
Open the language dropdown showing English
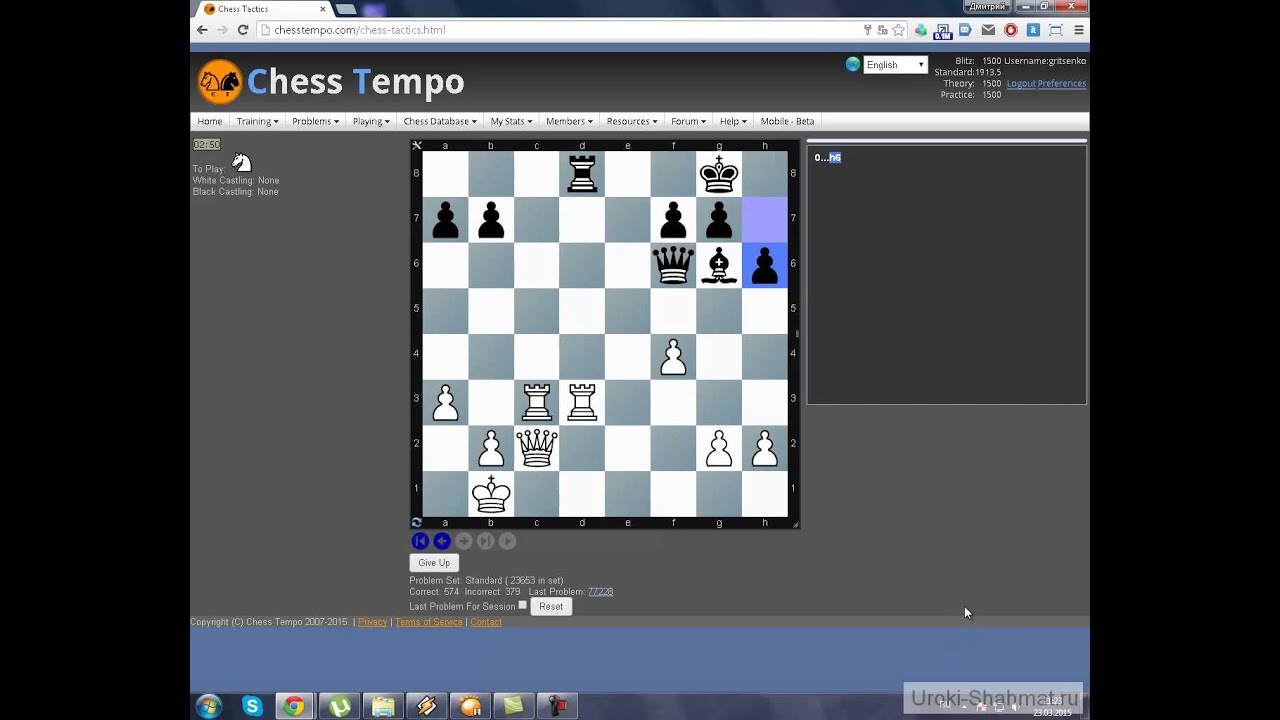(896, 65)
